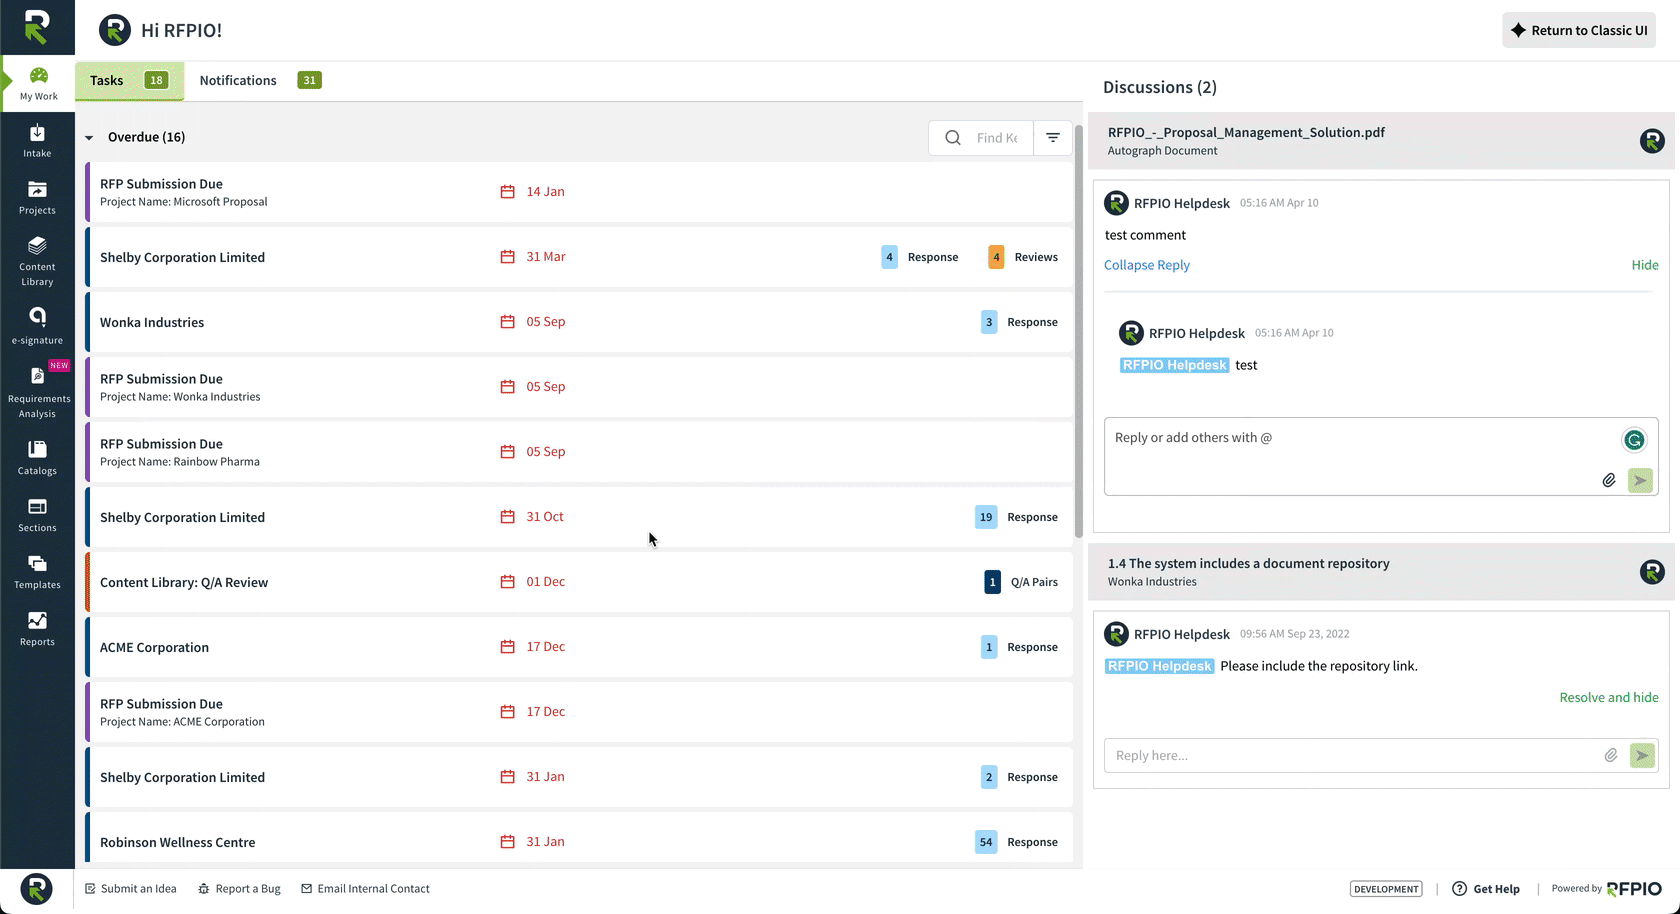Click the task list scrollbar
The height and width of the screenshot is (914, 1680).
click(x=1079, y=330)
